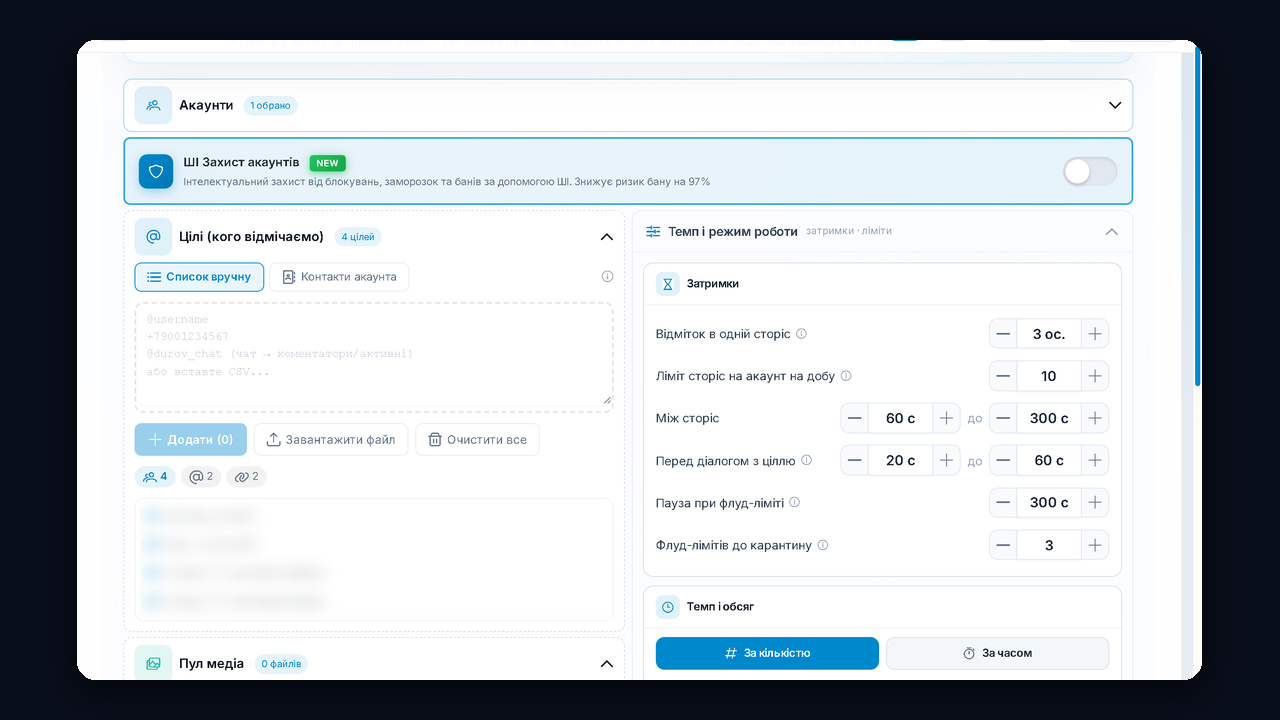Click the ШІ Захист shield icon

pos(156,171)
